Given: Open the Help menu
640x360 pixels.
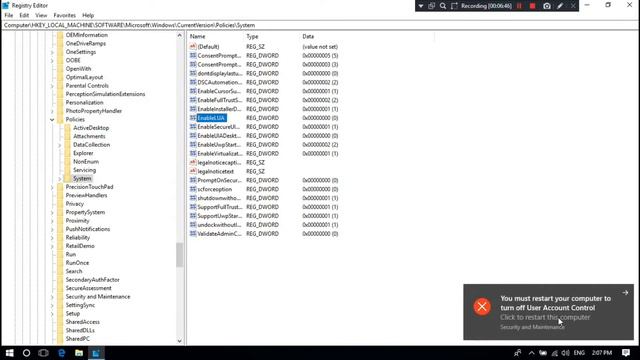Looking at the screenshot, I should (88, 15).
